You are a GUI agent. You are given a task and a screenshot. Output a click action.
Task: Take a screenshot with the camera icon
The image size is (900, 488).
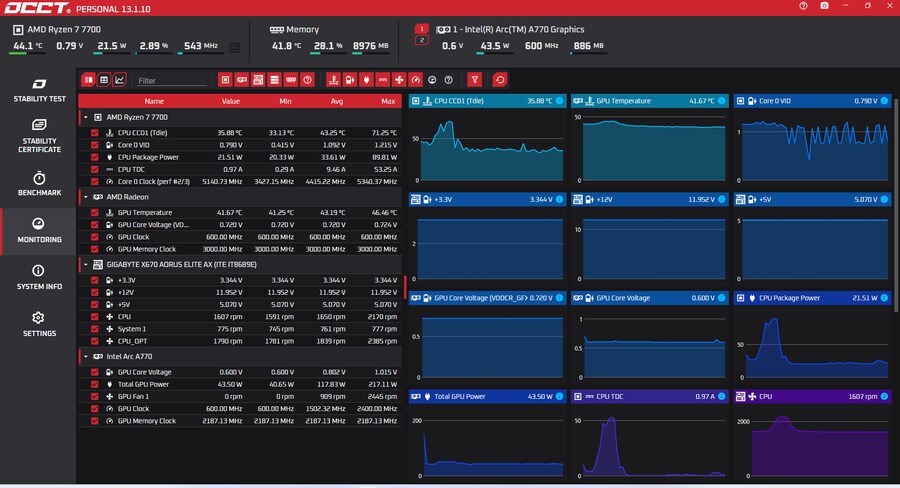tap(824, 6)
